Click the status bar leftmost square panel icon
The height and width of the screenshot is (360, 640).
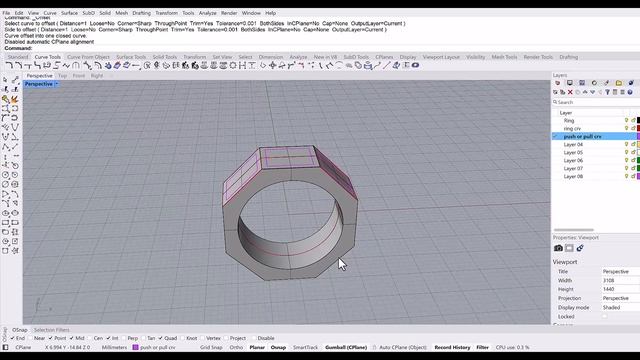point(5,347)
